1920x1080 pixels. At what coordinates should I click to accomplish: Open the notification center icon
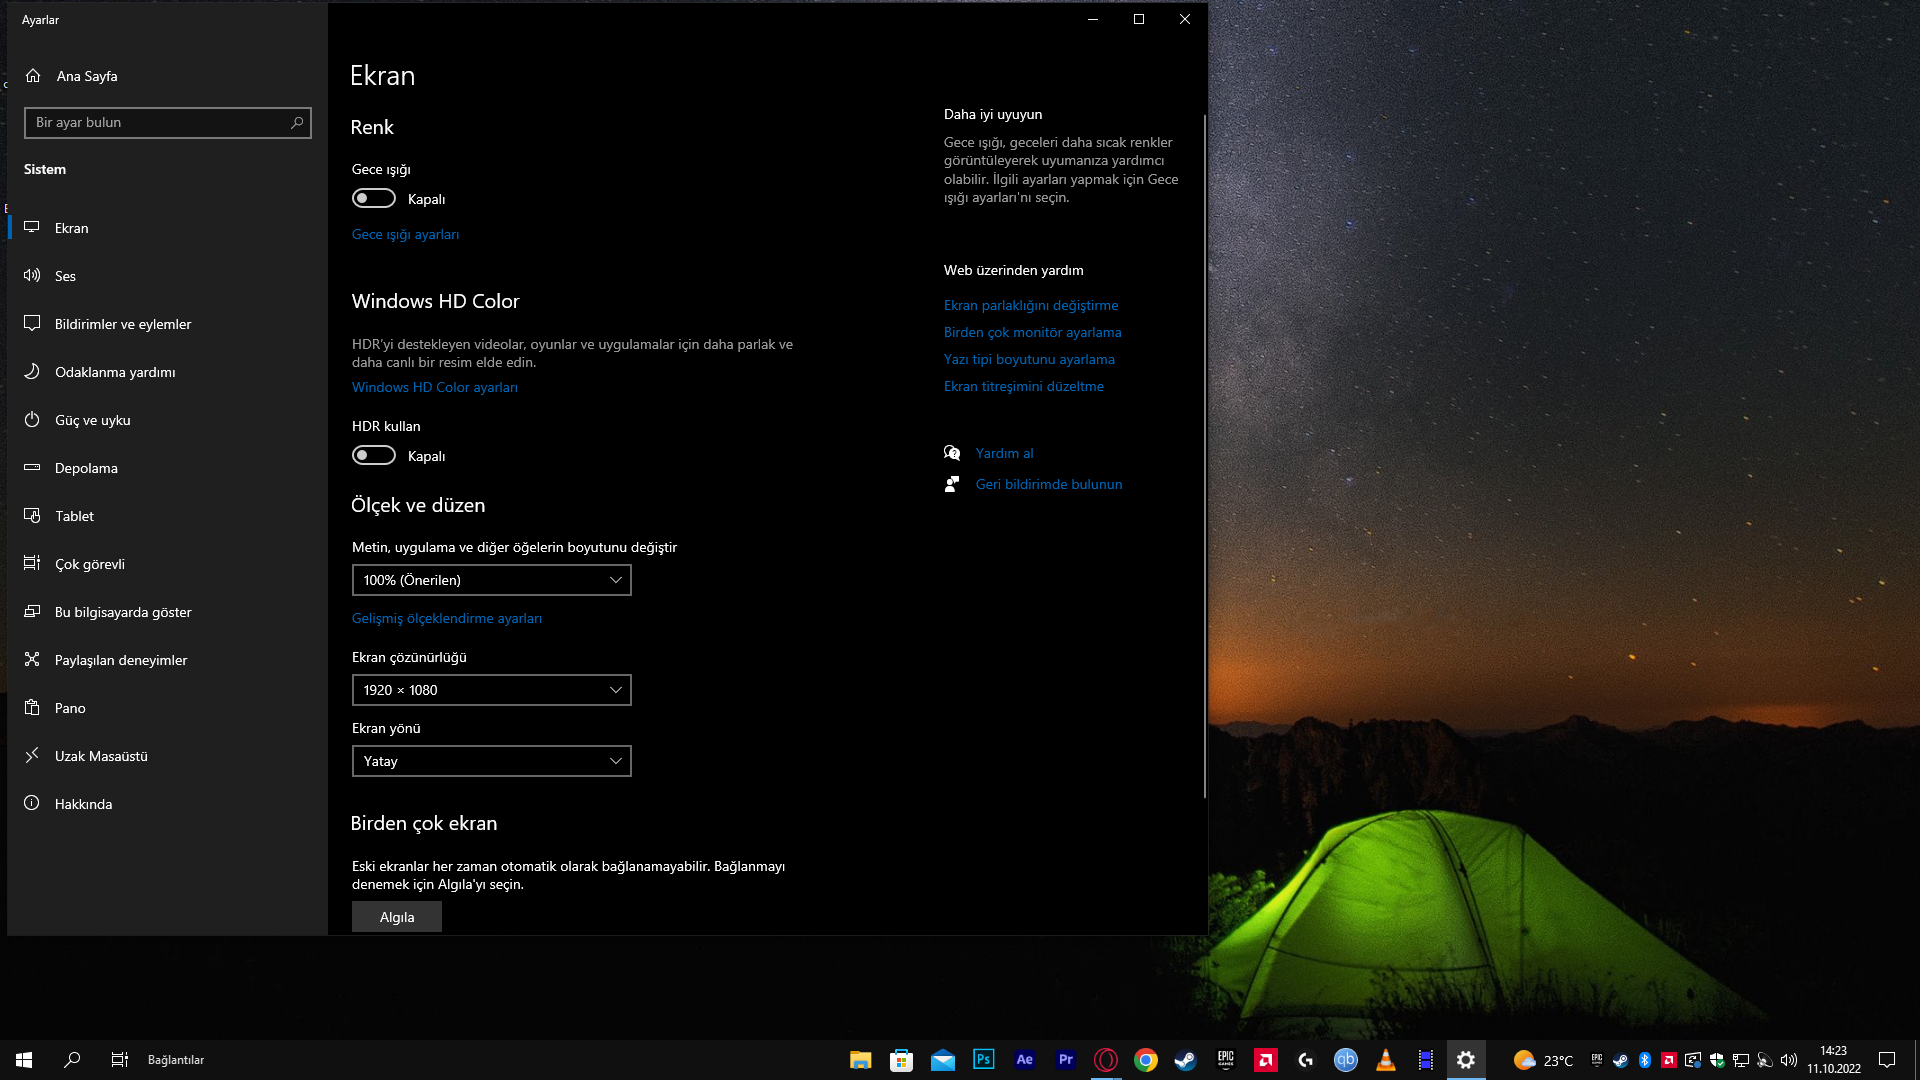(x=1887, y=1060)
